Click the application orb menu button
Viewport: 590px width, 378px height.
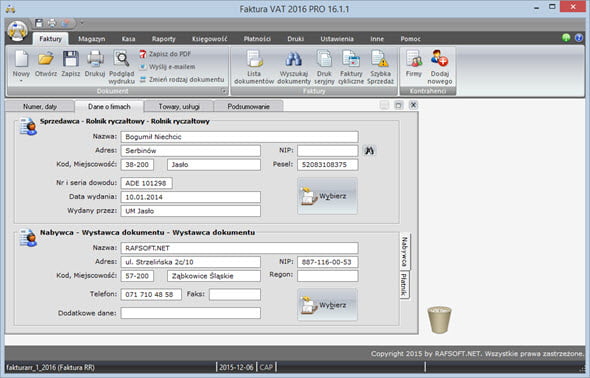pos(17,31)
